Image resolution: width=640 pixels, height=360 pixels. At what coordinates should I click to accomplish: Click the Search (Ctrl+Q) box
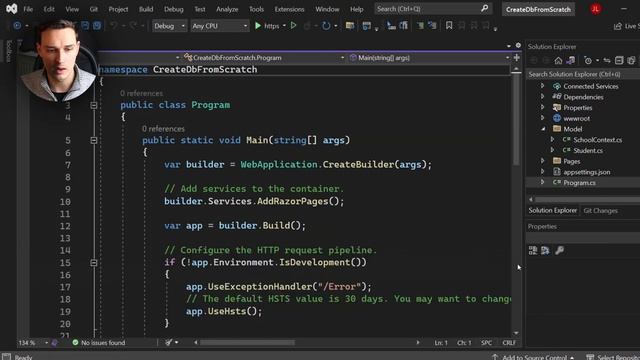coord(433,9)
